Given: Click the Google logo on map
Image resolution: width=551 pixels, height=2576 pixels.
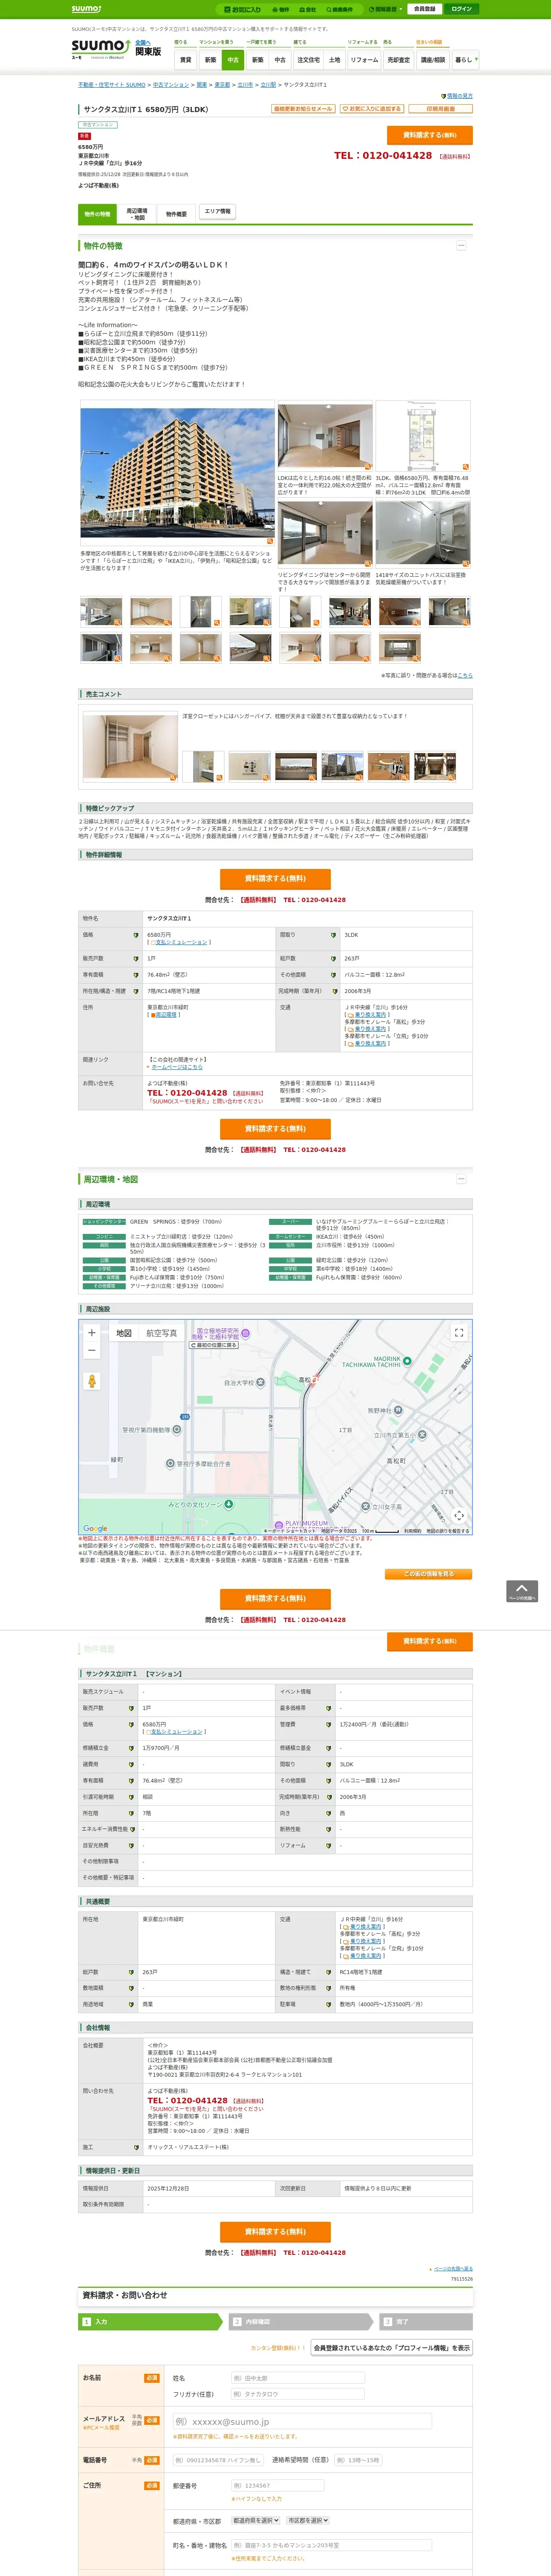Looking at the screenshot, I should (x=95, y=1529).
